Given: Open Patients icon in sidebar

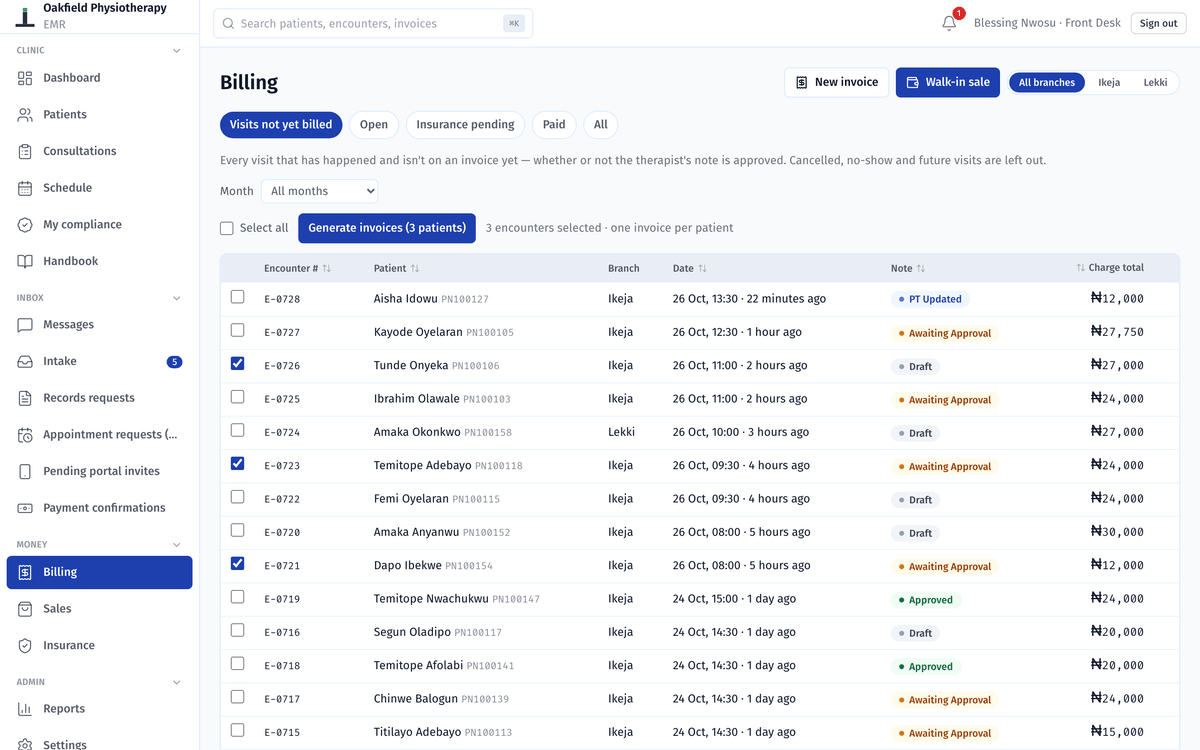Looking at the screenshot, I should (x=25, y=115).
